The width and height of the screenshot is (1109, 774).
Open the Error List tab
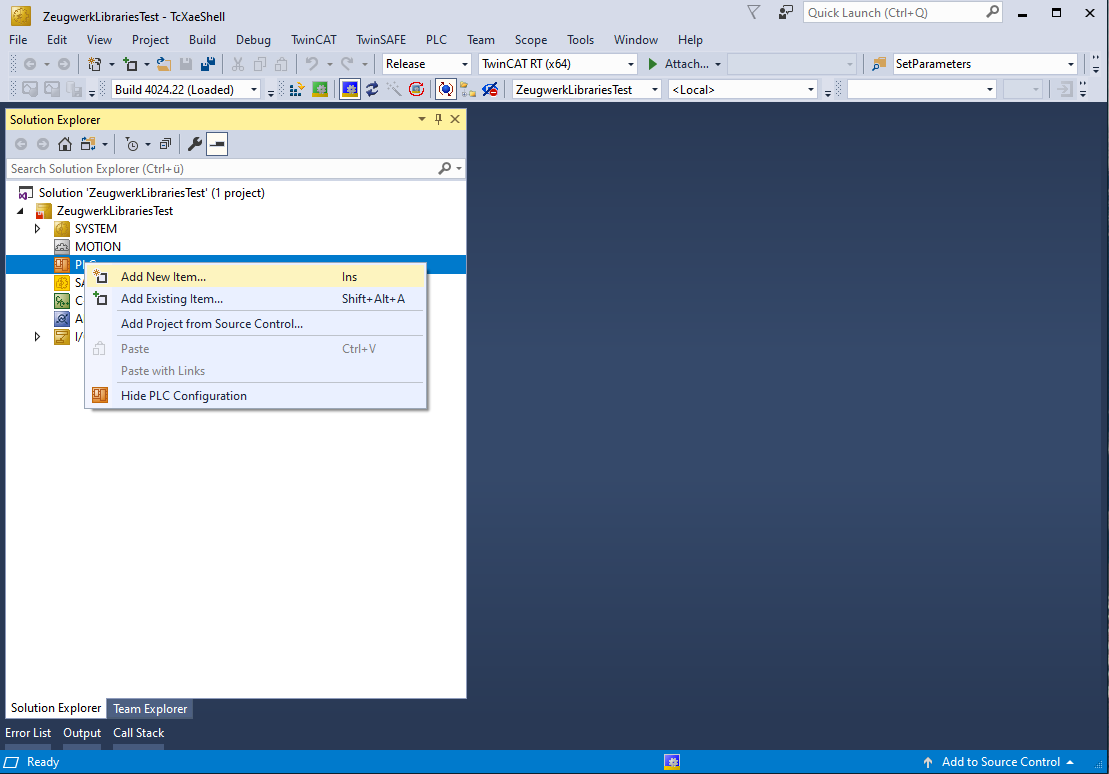[x=28, y=733]
